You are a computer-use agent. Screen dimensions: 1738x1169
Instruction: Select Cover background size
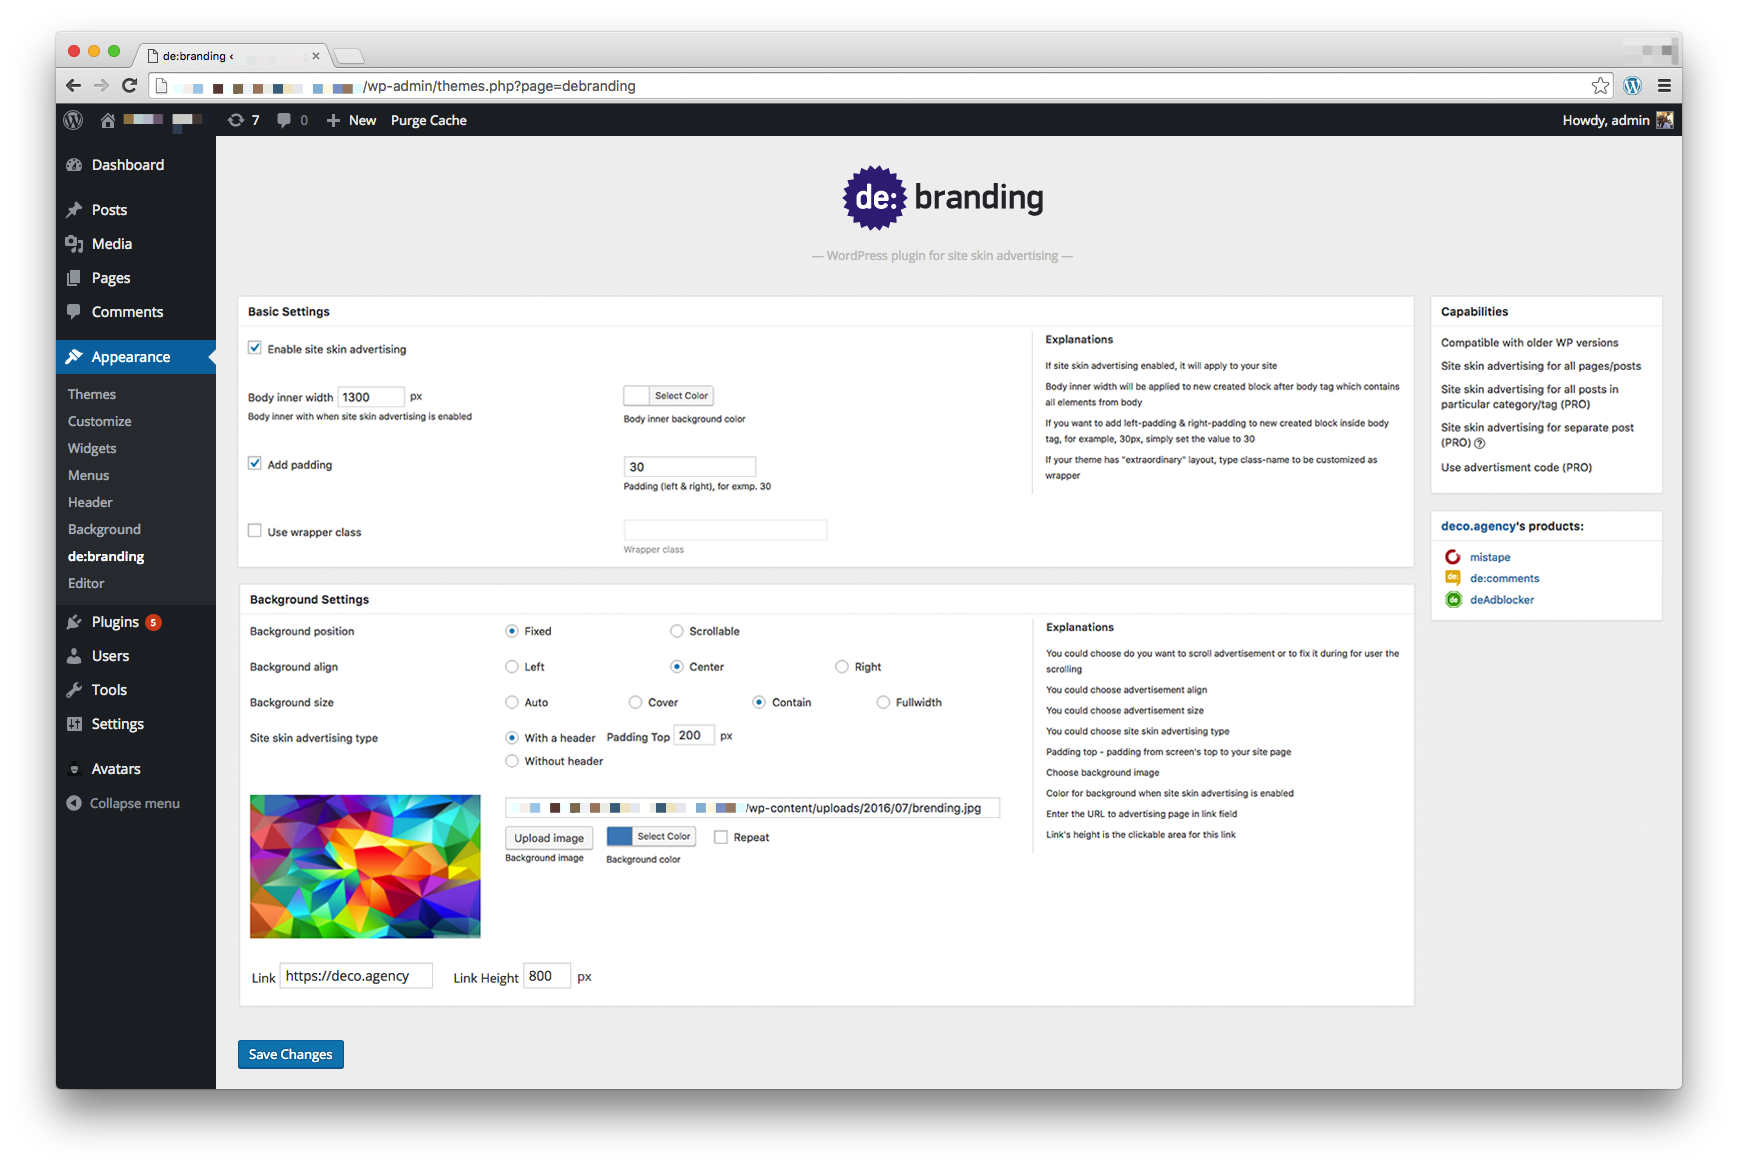pos(636,702)
